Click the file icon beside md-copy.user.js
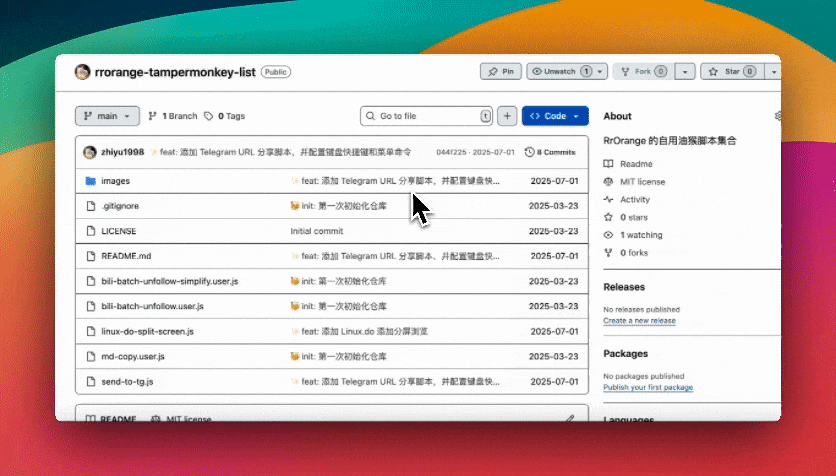 91,356
